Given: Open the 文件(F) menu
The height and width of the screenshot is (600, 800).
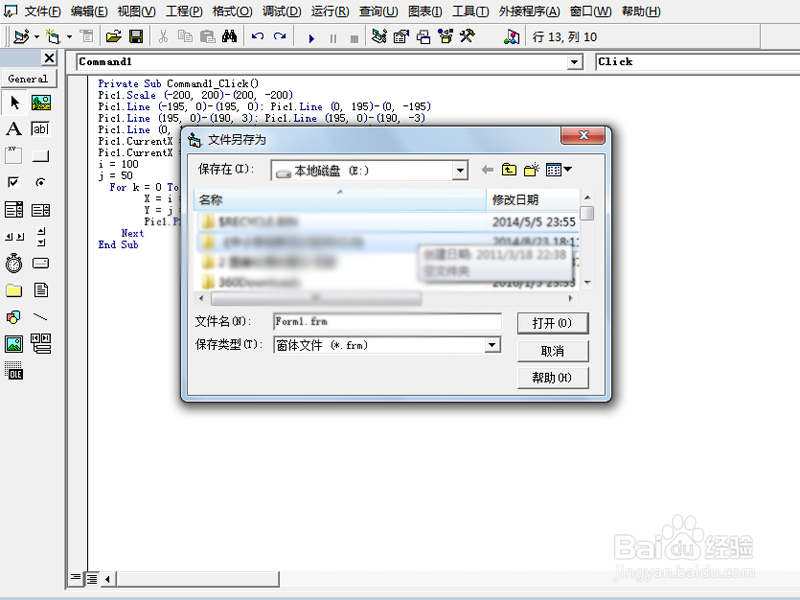Looking at the screenshot, I should (43, 11).
